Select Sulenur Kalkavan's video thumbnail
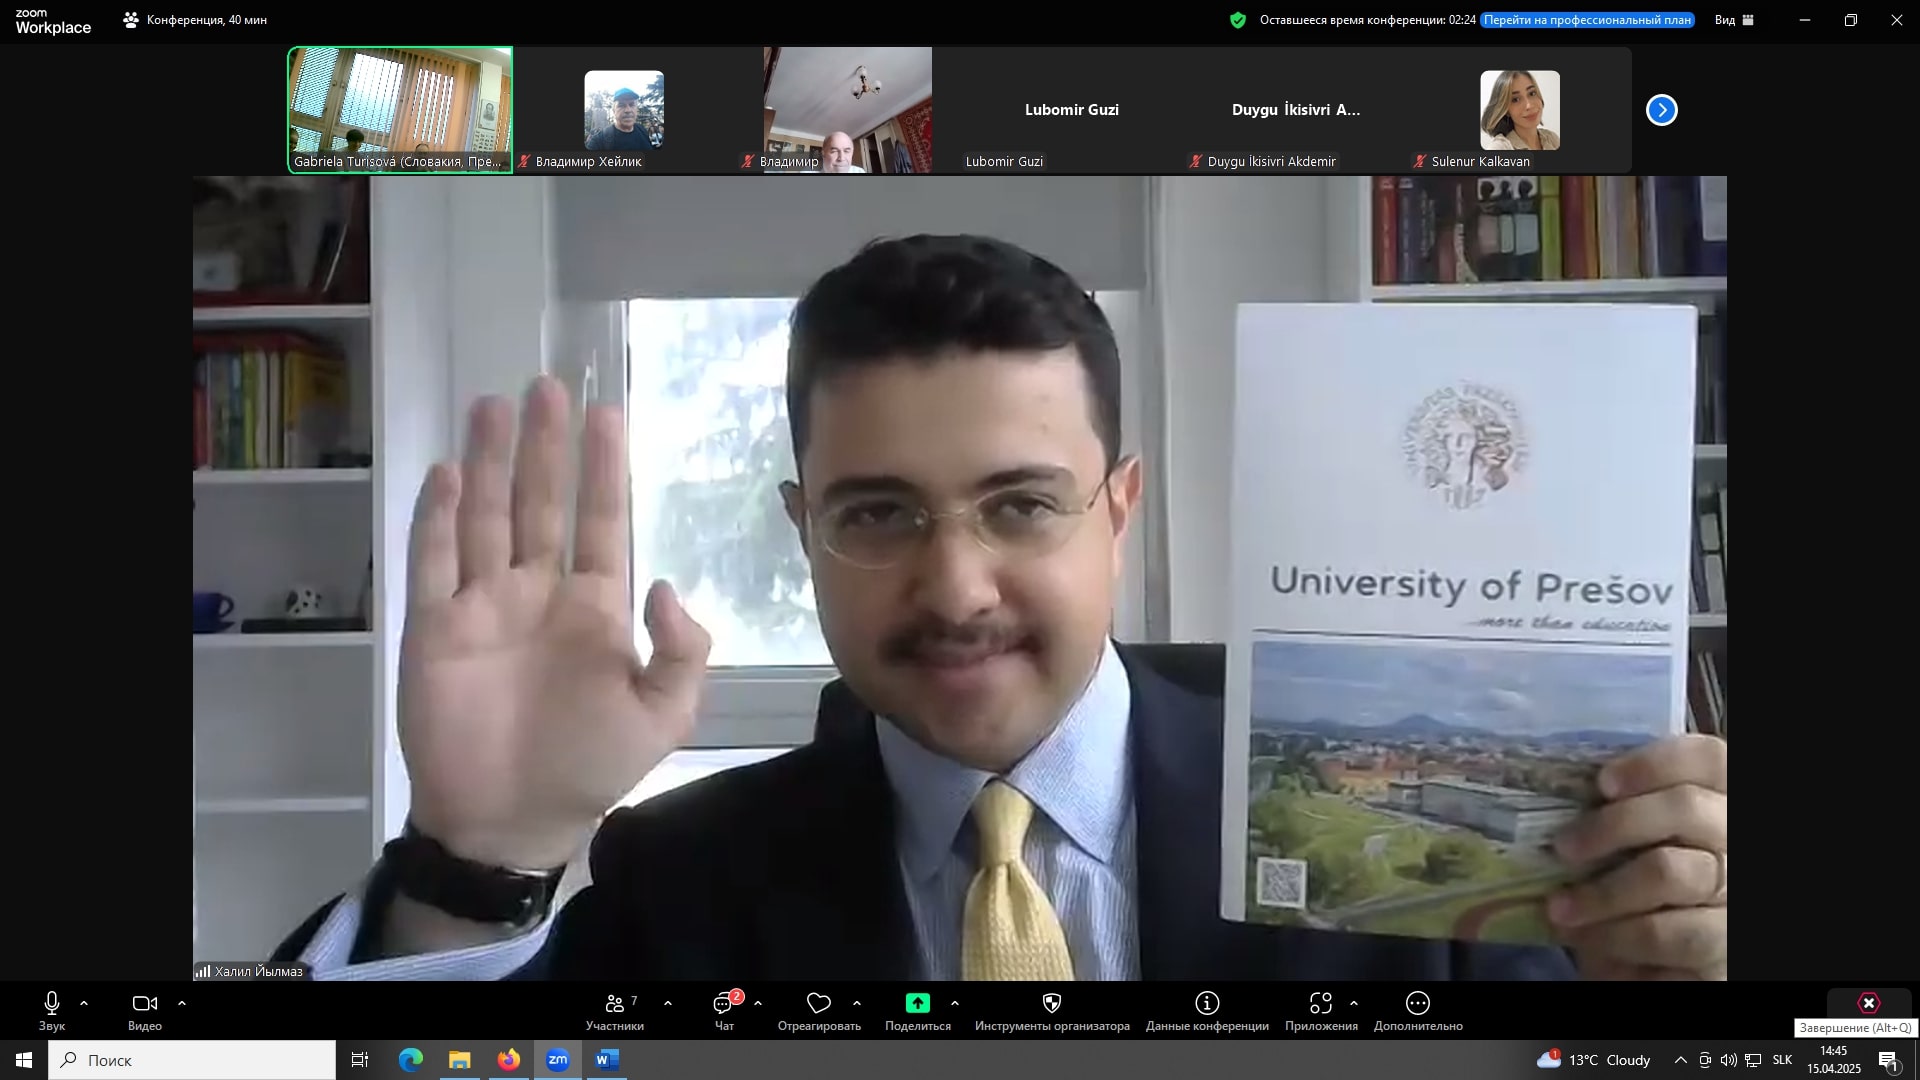This screenshot has width=1920, height=1080. coord(1519,110)
